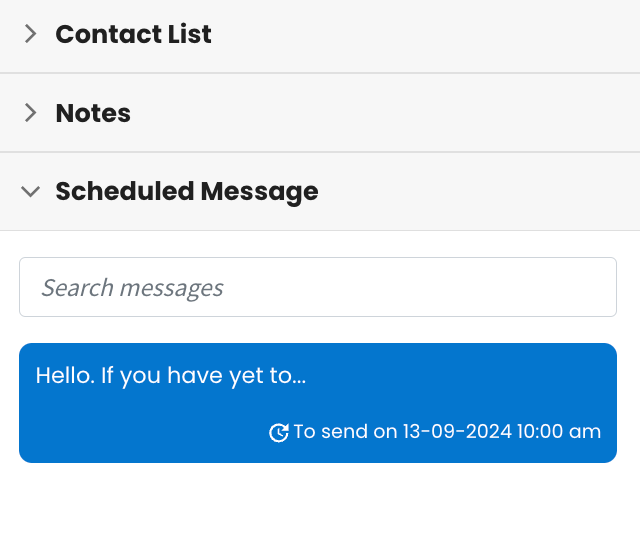Collapse the Scheduled Message chevron
The image size is (640, 536).
point(31,191)
